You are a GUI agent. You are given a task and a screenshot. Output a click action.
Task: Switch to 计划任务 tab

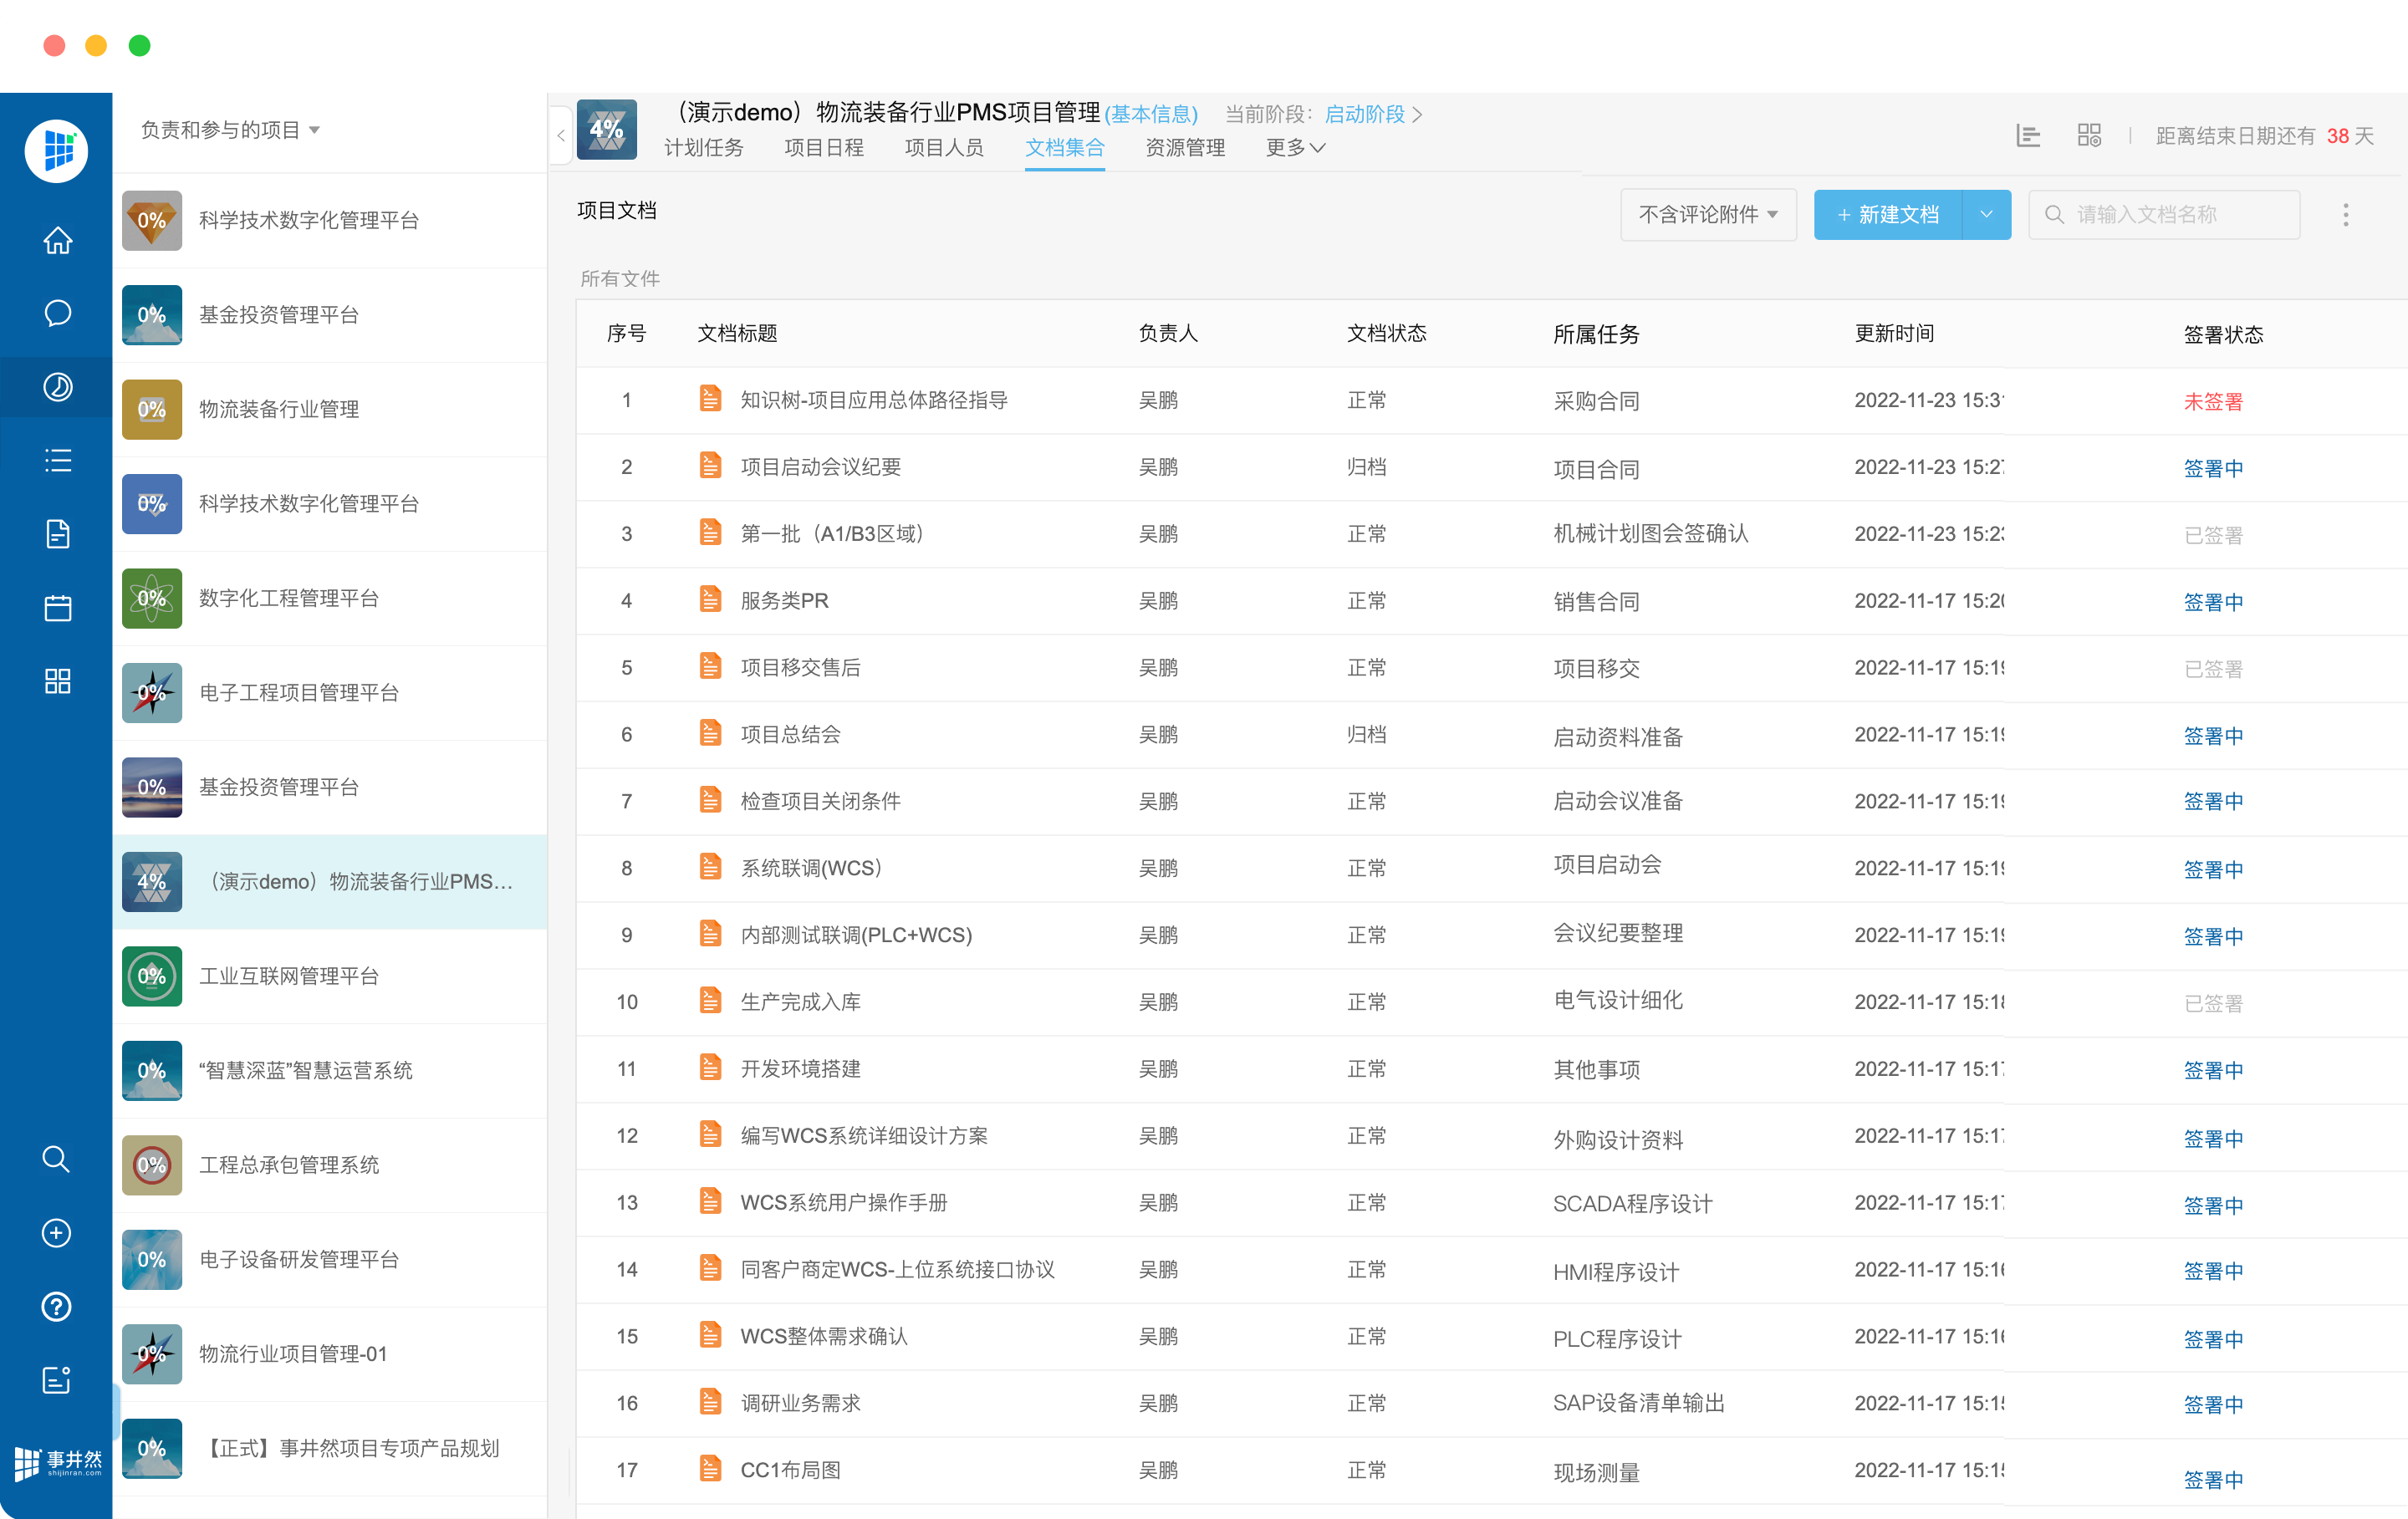coord(704,148)
